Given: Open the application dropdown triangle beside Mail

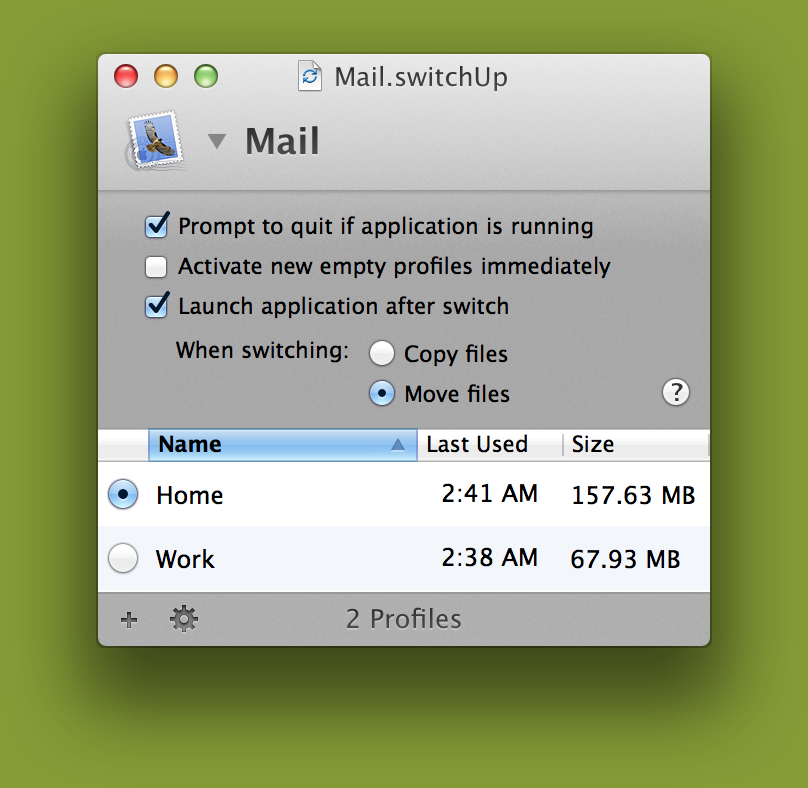Looking at the screenshot, I should coord(217,142).
